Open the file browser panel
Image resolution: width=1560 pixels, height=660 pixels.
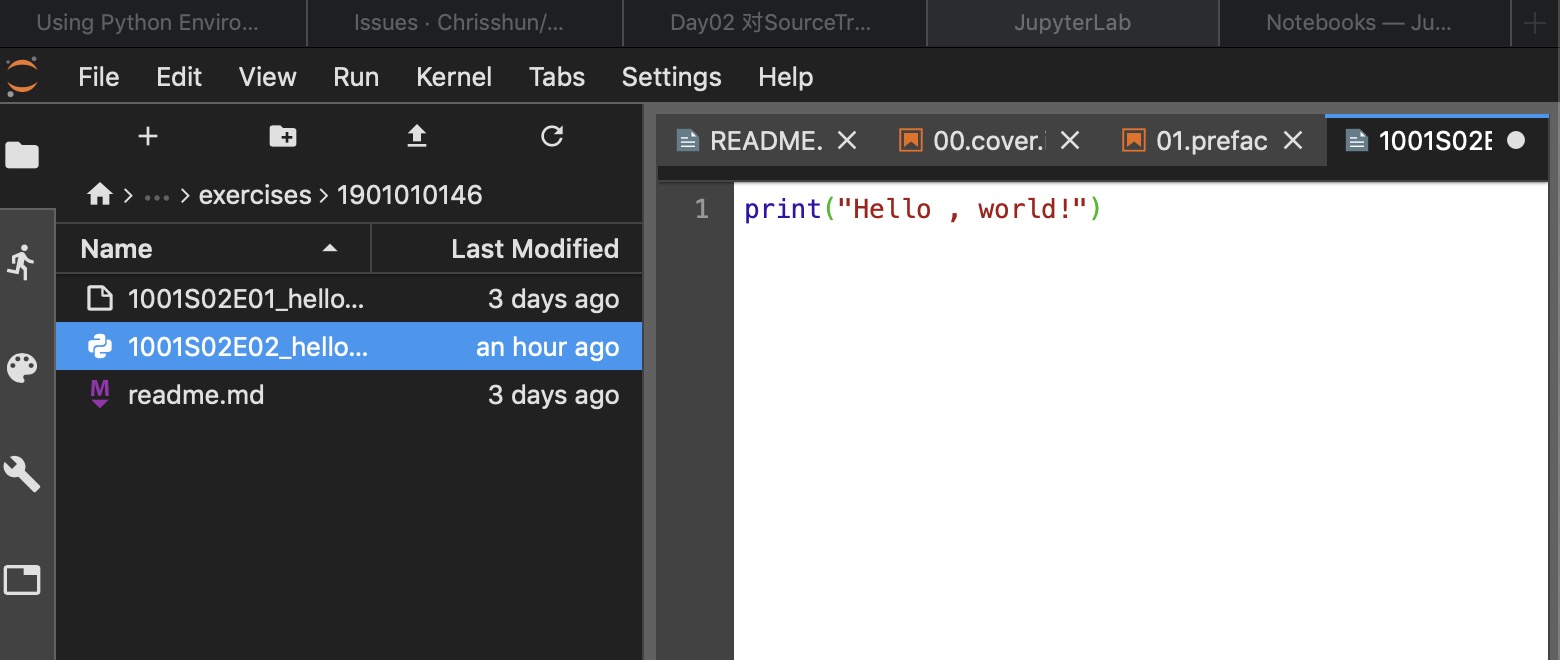pos(22,155)
